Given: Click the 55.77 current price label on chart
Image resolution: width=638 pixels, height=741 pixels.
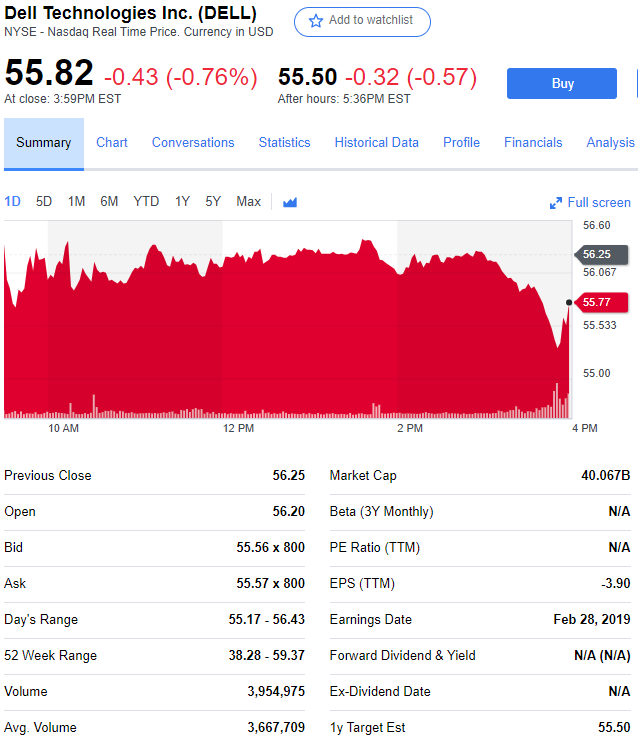Looking at the screenshot, I should pyautogui.click(x=598, y=302).
